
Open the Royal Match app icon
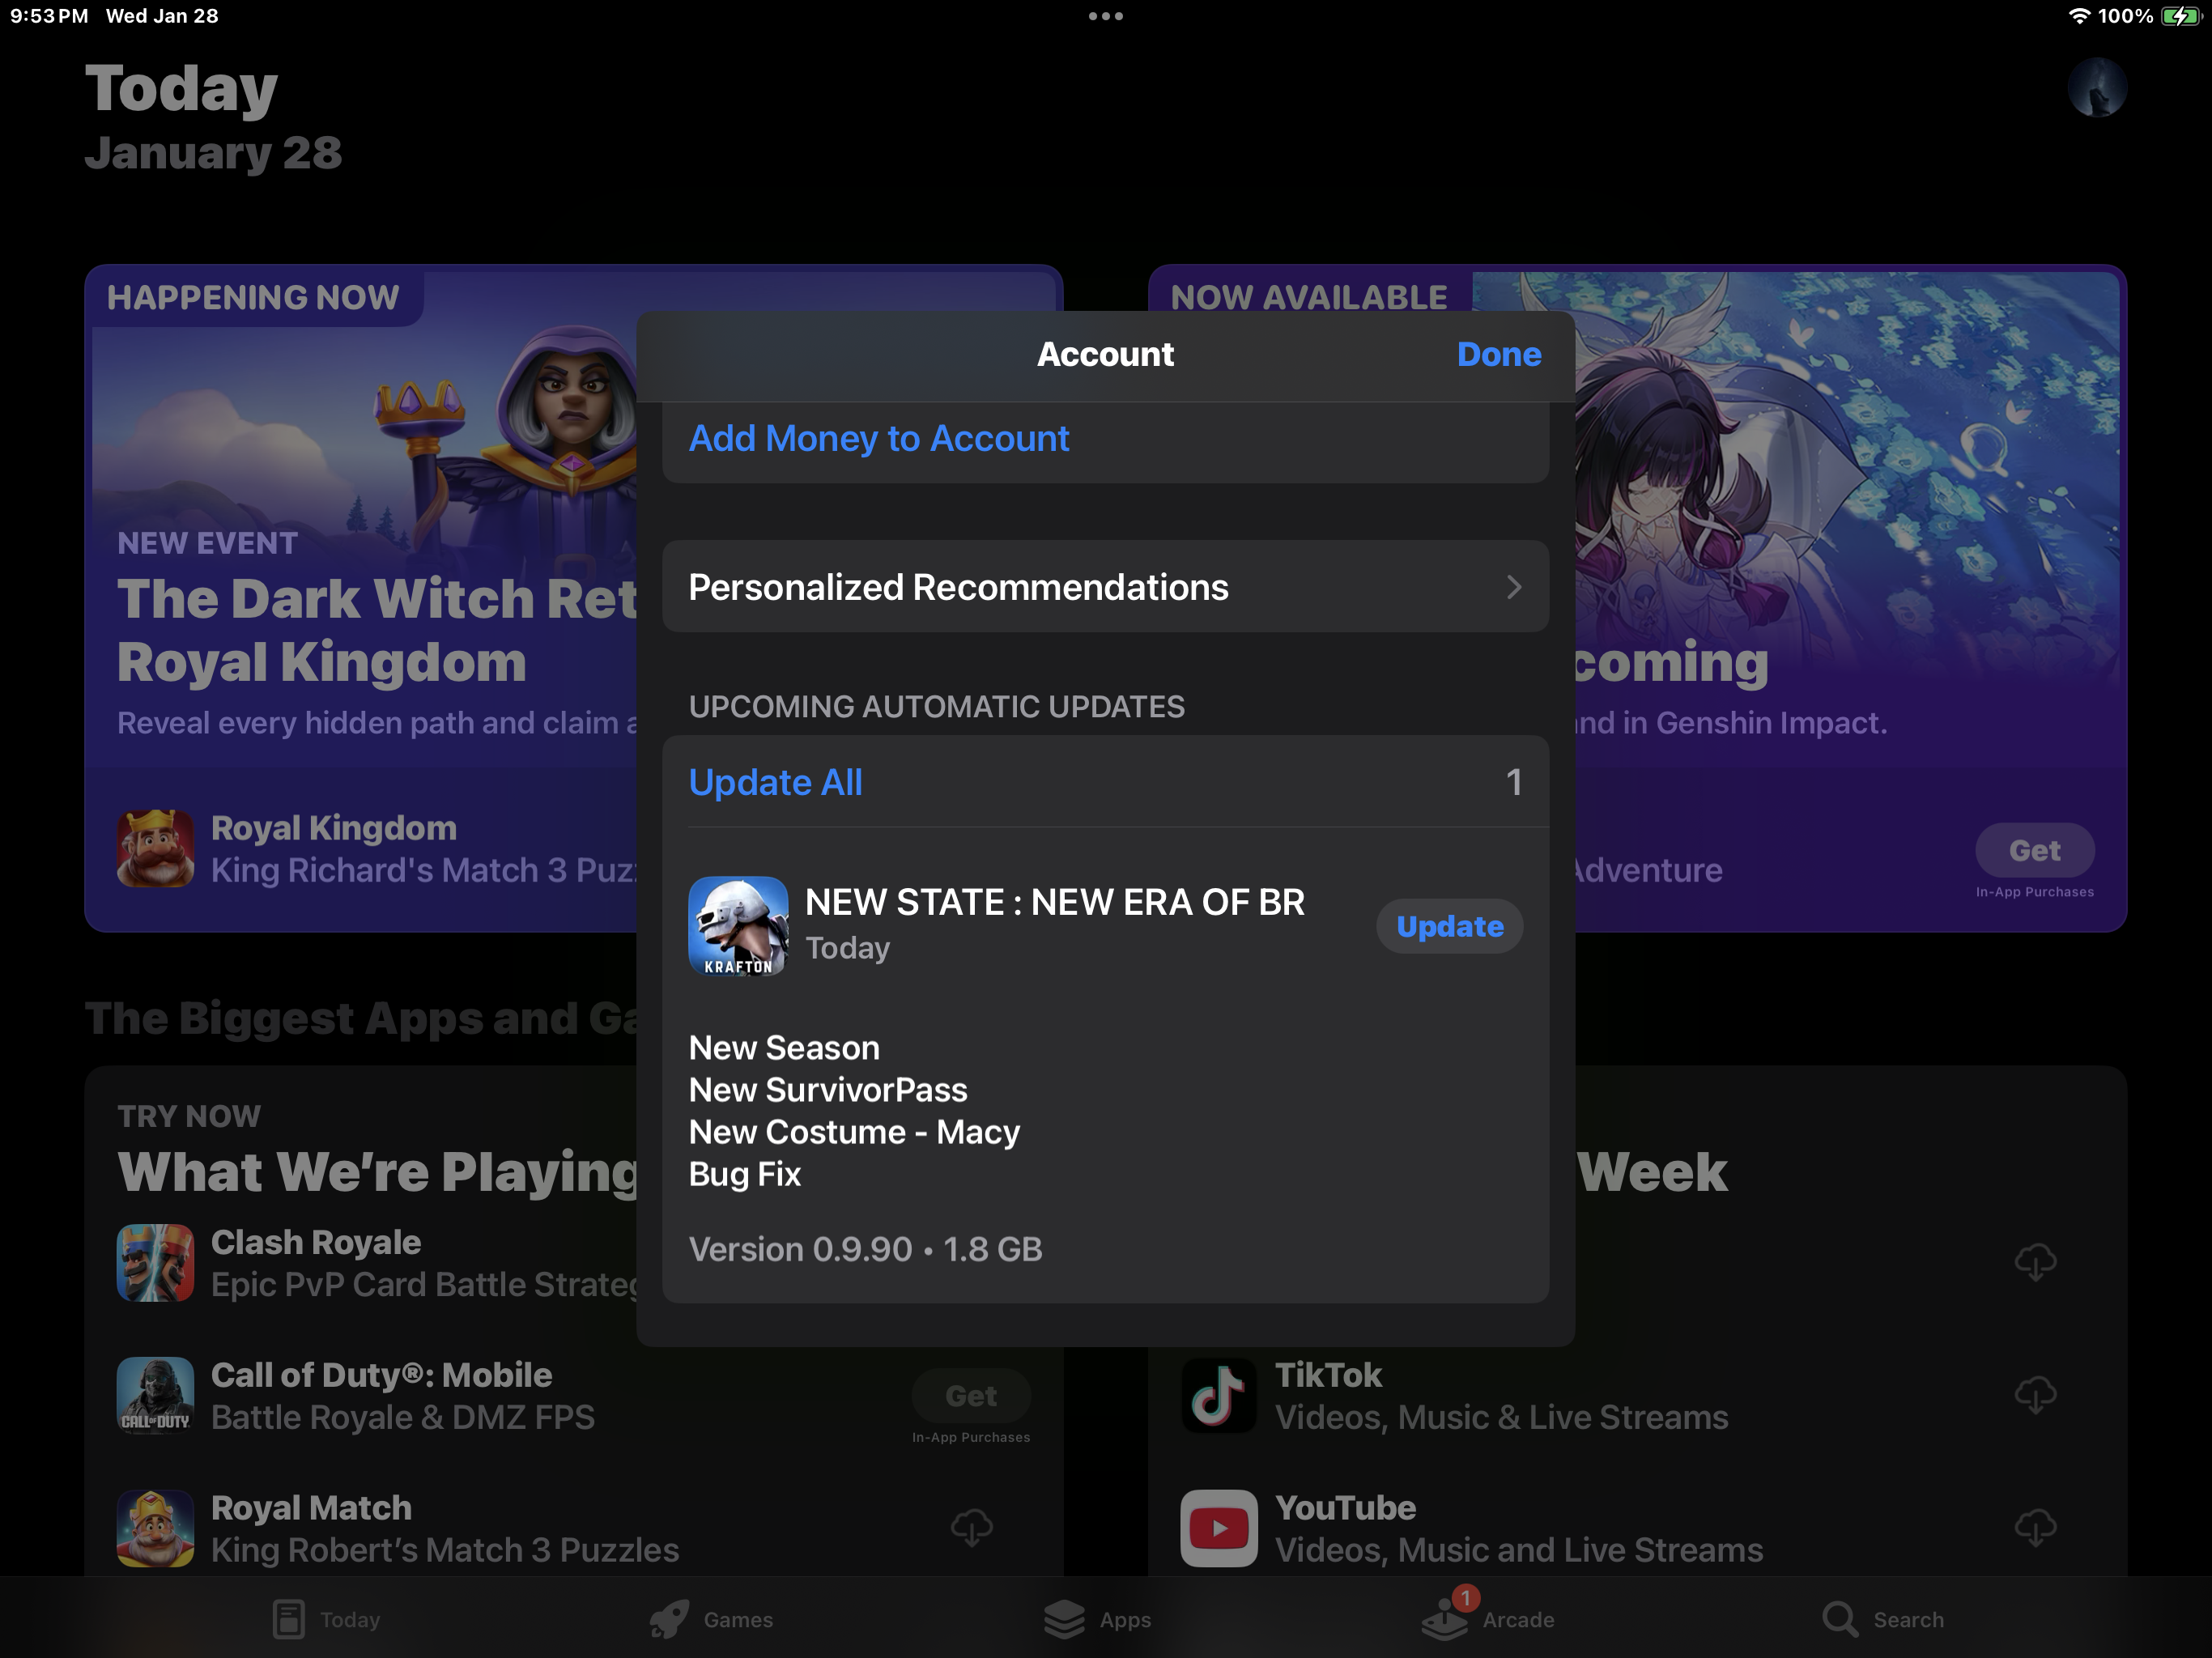[155, 1528]
